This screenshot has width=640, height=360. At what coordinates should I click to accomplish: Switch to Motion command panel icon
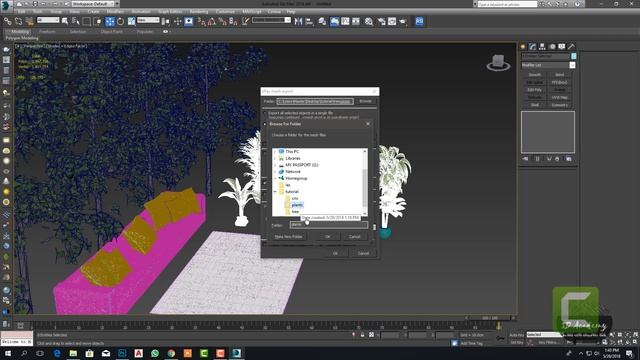[x=552, y=47]
